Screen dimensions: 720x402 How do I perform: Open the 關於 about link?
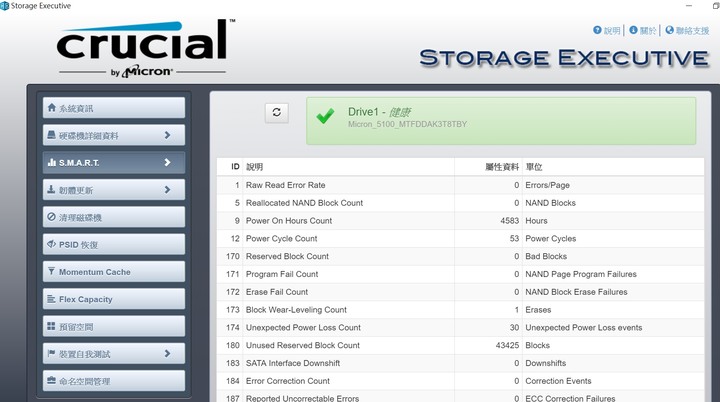[648, 31]
